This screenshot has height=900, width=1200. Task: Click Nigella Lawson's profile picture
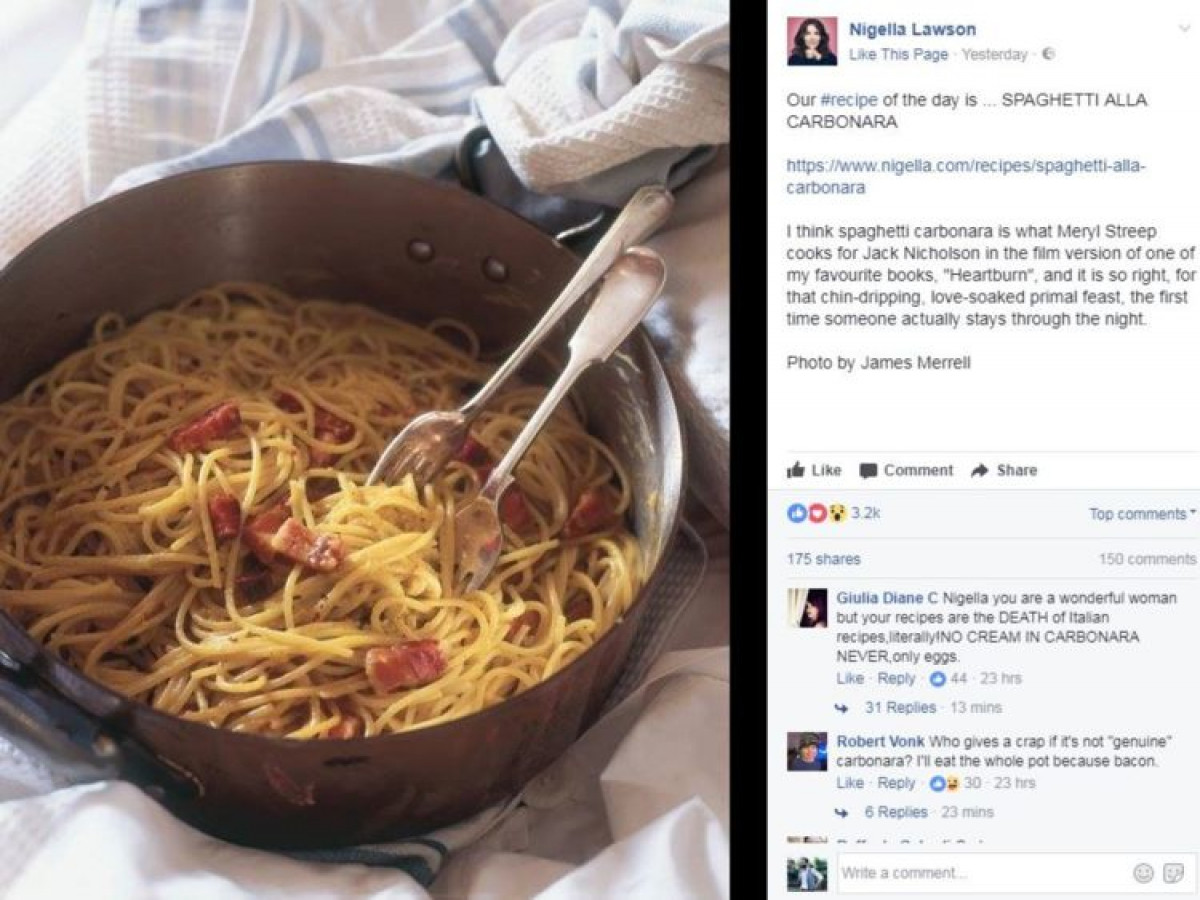coord(811,41)
